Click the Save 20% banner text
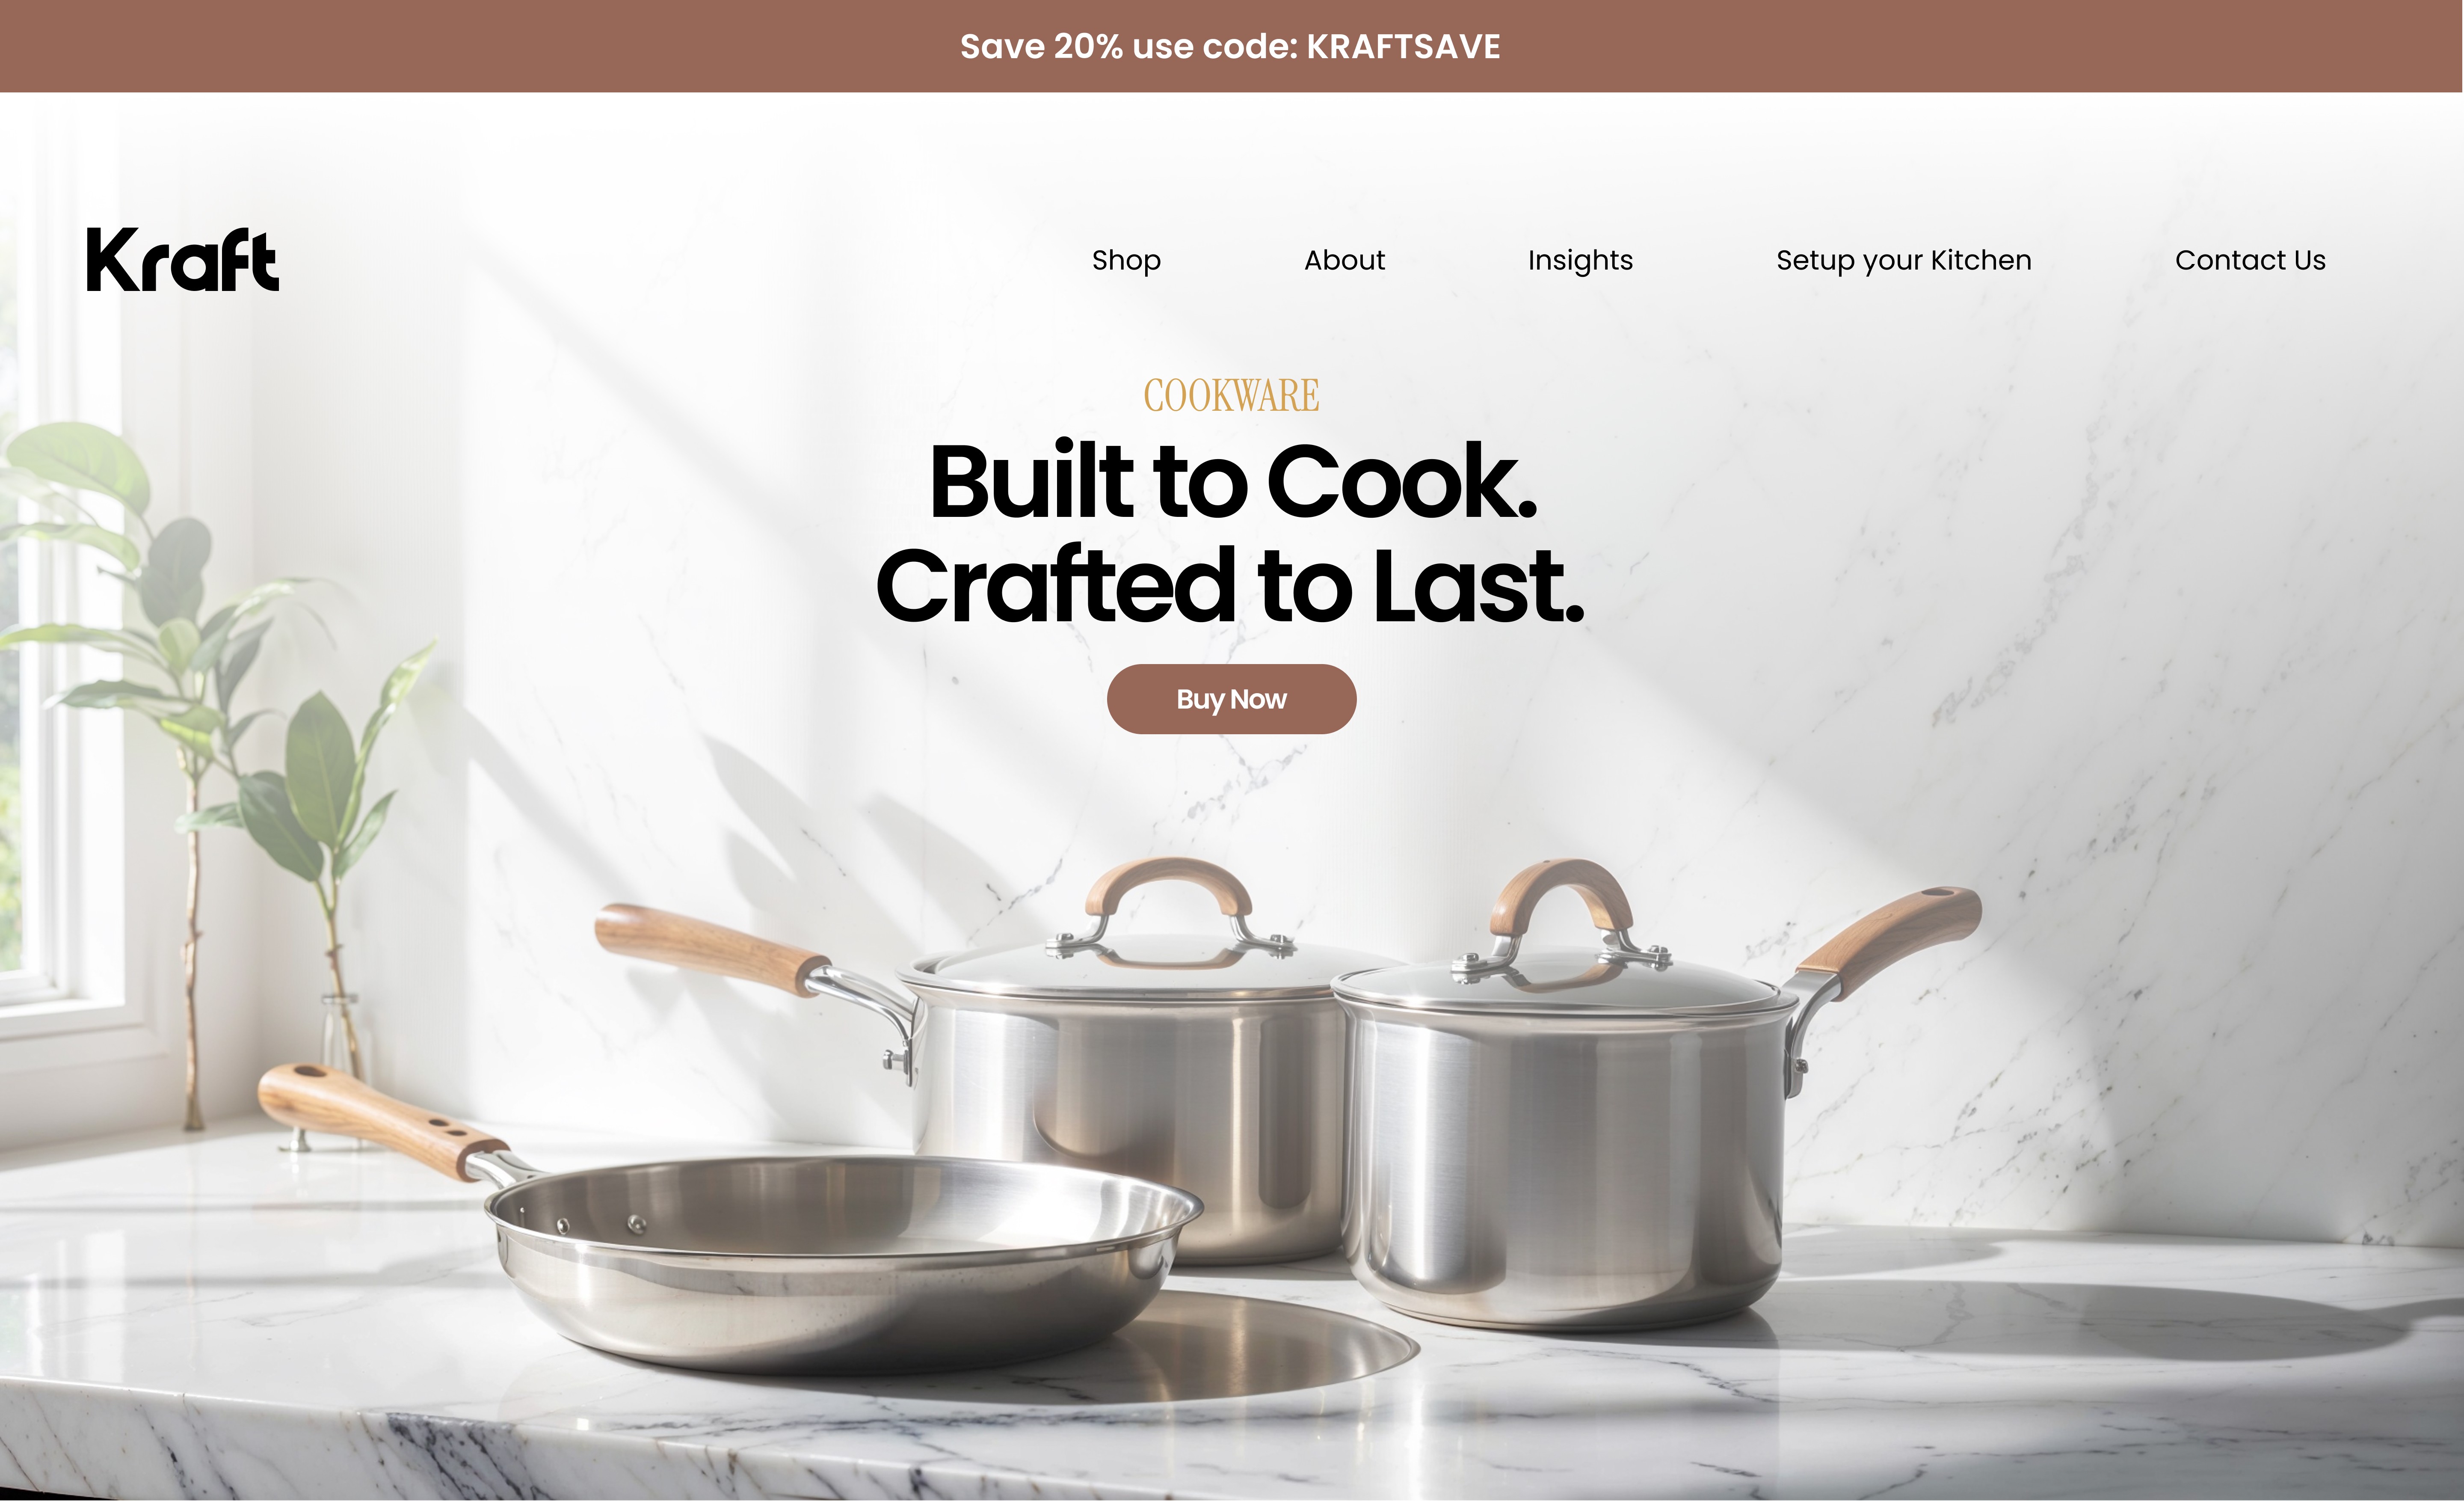The width and height of the screenshot is (2464, 1501). pos(1230,47)
